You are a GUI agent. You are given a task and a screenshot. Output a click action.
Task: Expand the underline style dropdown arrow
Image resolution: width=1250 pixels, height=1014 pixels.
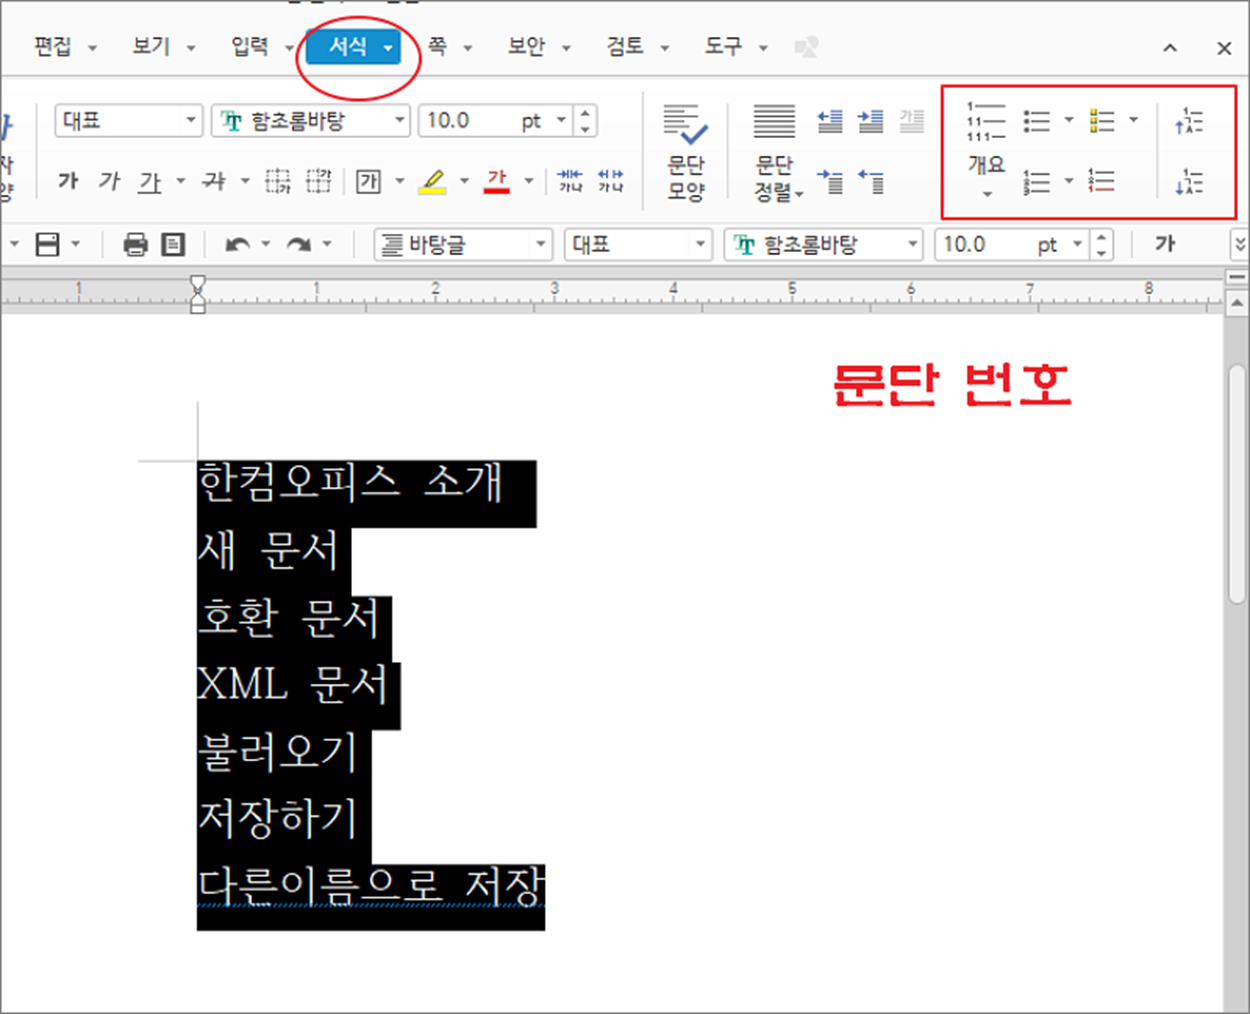pyautogui.click(x=181, y=181)
